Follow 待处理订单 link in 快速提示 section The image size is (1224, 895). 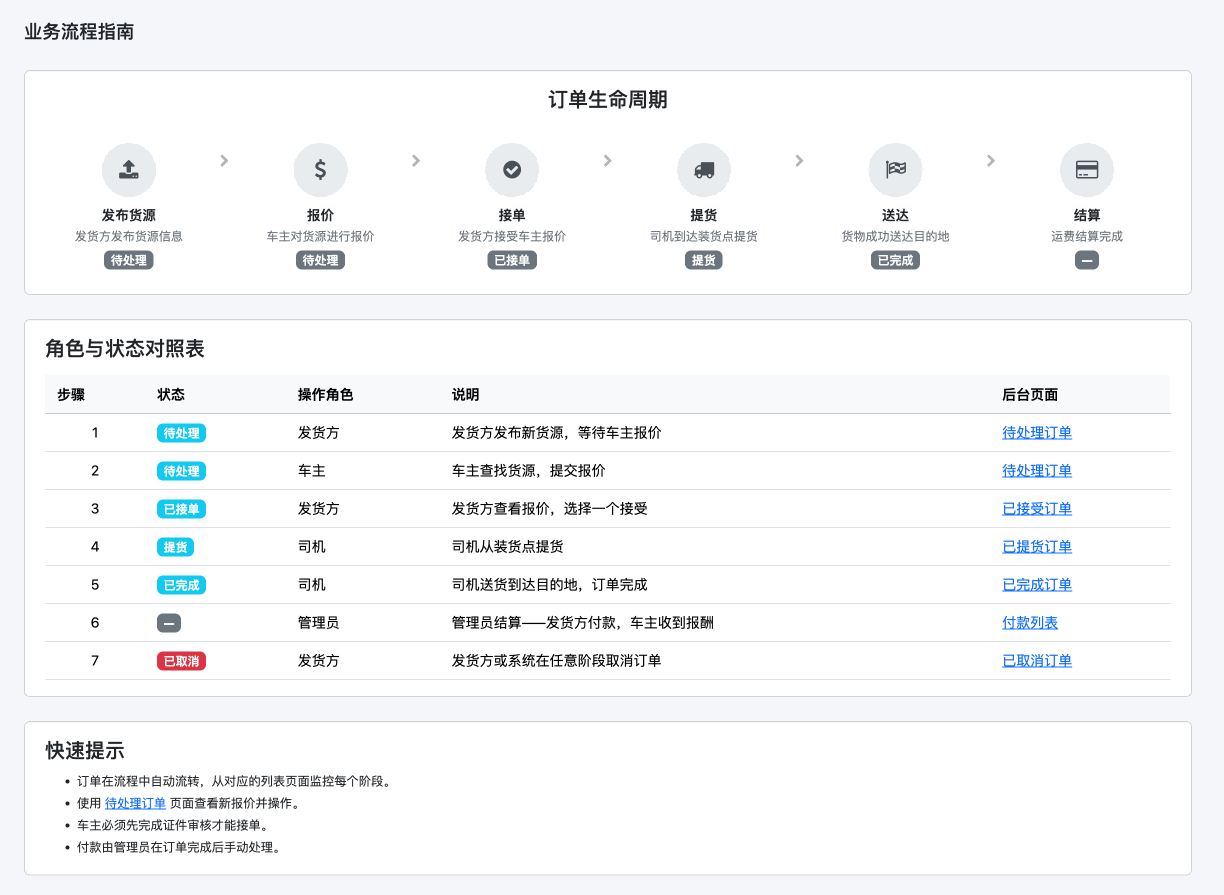click(x=135, y=803)
